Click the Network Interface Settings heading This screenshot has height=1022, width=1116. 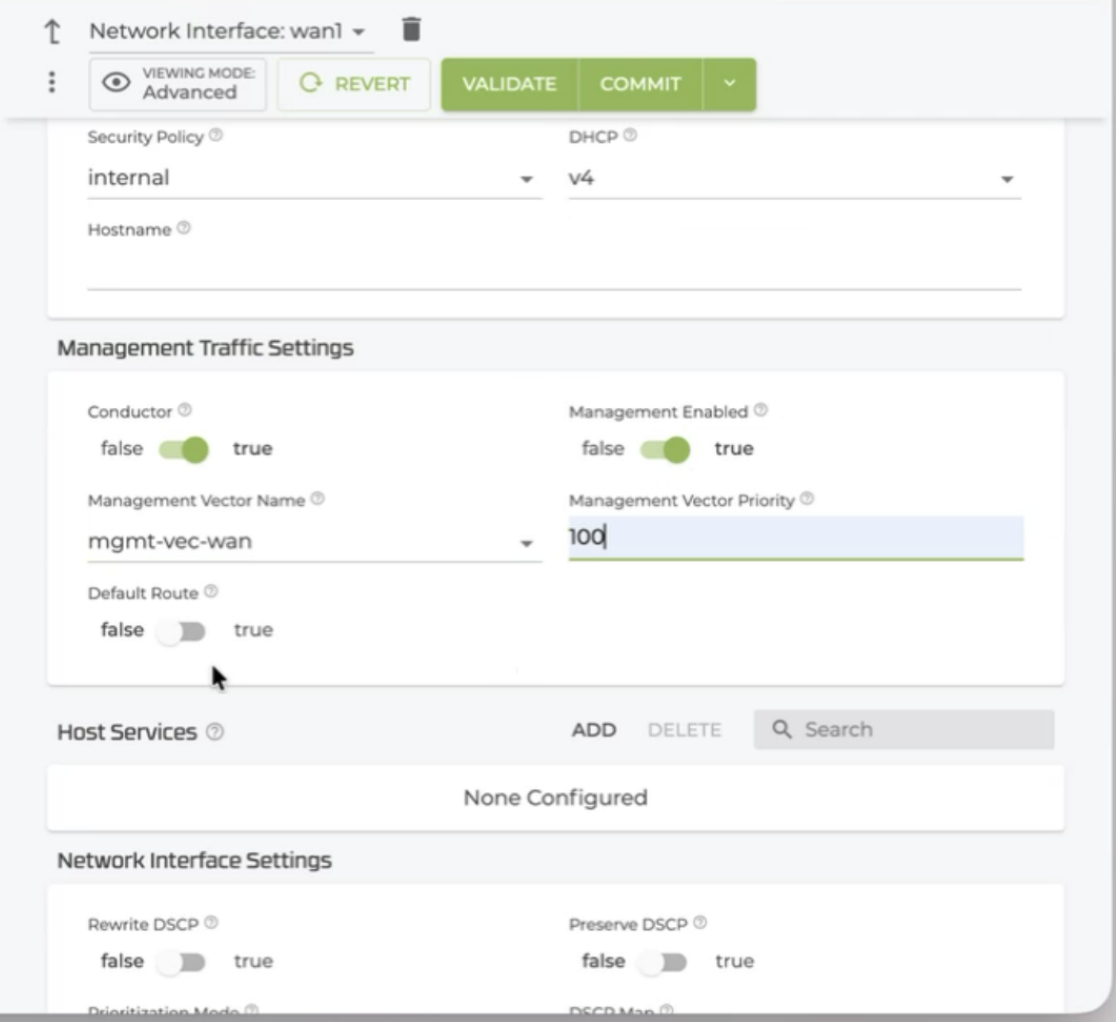pyautogui.click(x=194, y=860)
